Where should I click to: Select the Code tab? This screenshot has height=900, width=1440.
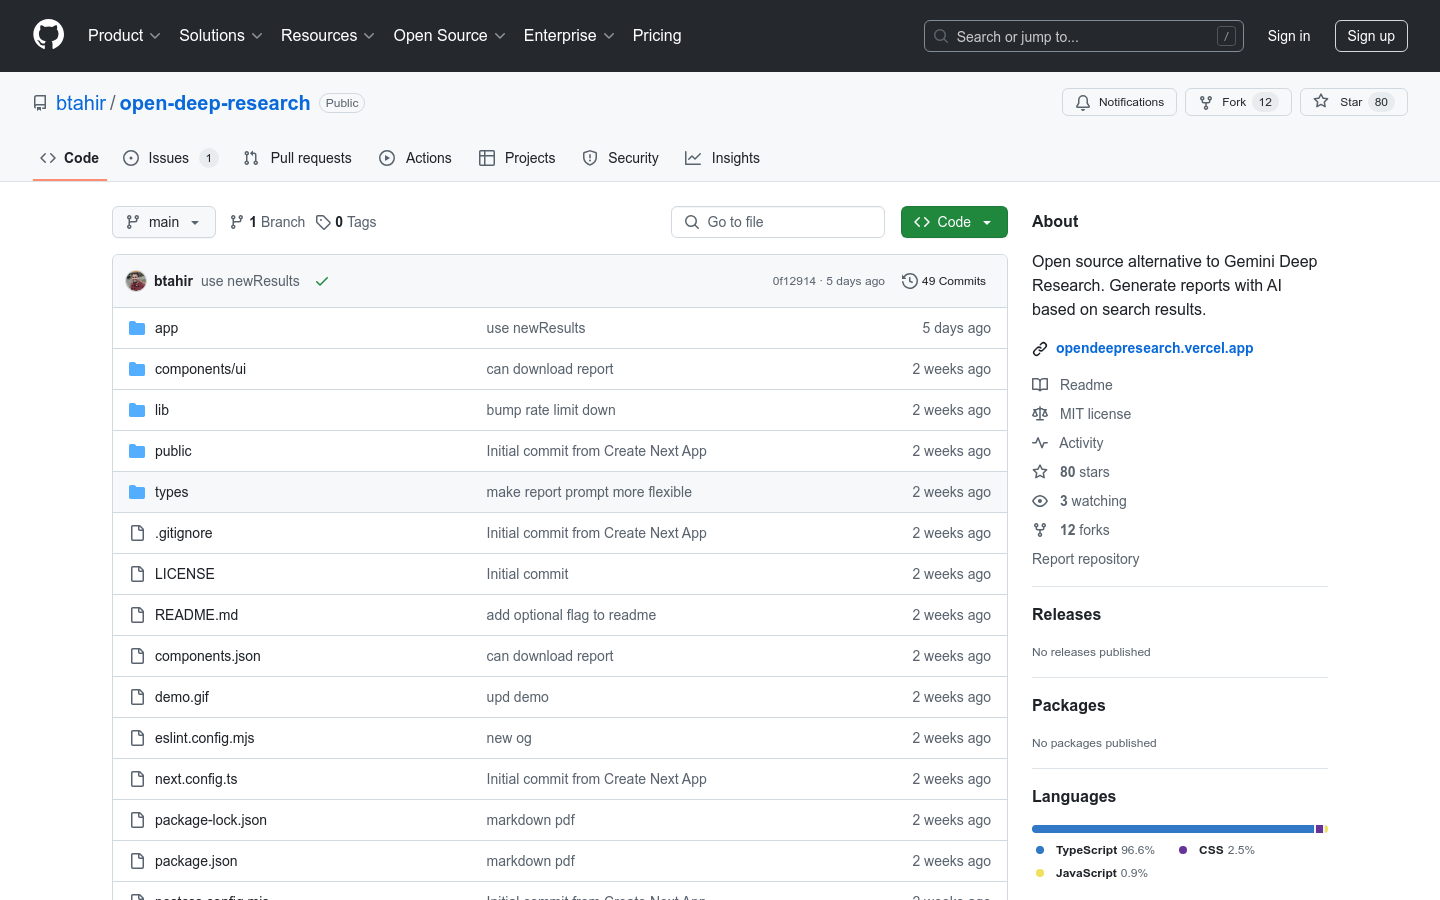(x=70, y=158)
